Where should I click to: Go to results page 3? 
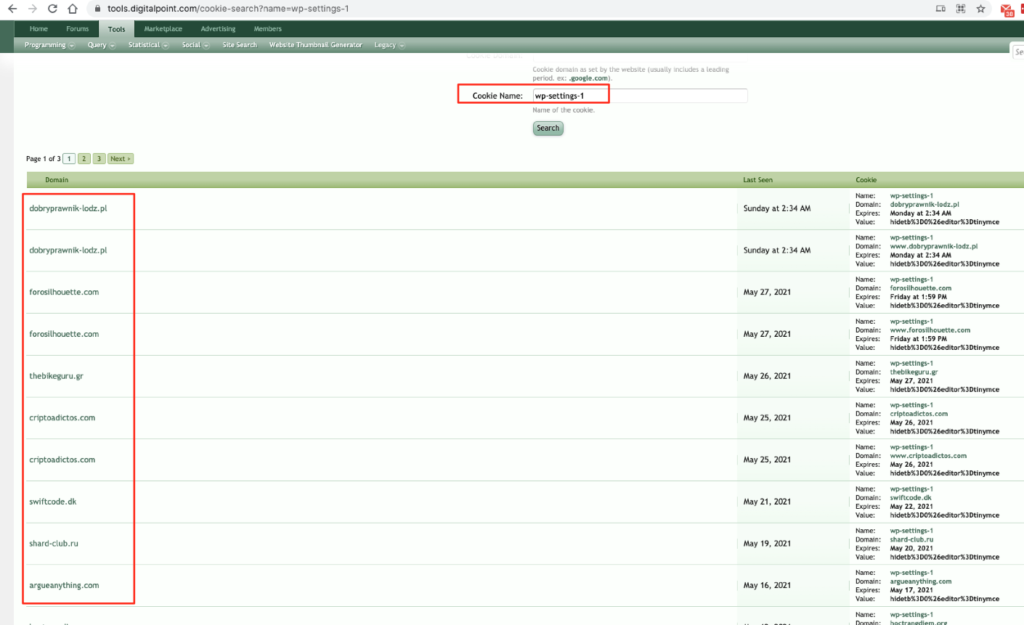pyautogui.click(x=99, y=159)
